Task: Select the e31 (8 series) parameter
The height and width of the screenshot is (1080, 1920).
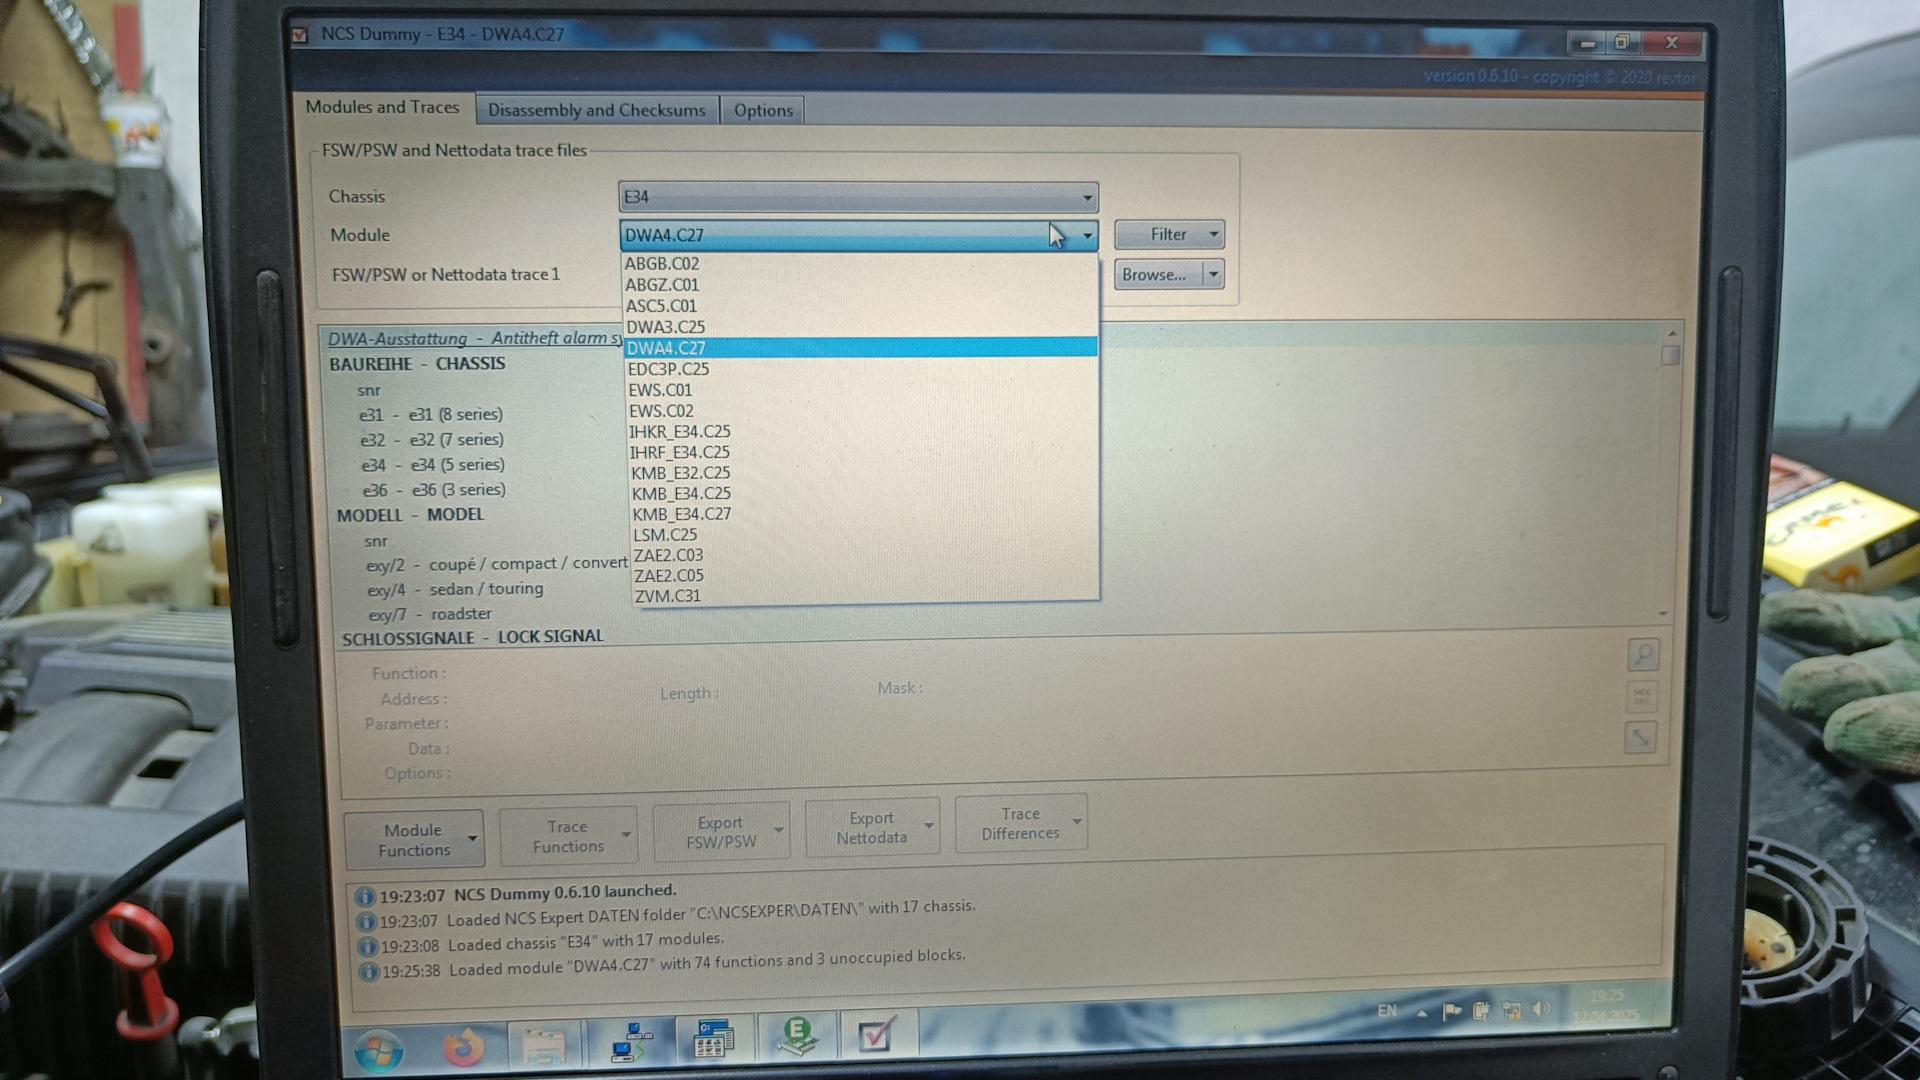Action: (431, 414)
